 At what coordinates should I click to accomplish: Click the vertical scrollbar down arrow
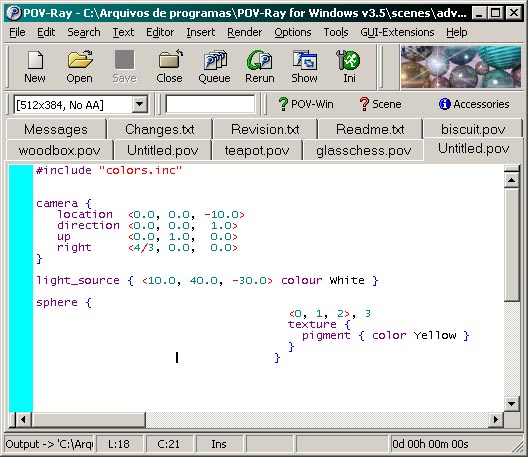click(512, 403)
